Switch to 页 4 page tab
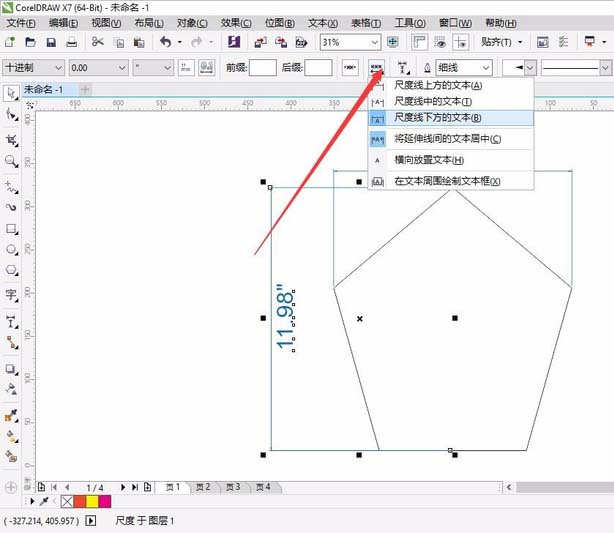This screenshot has width=614, height=533. point(264,487)
